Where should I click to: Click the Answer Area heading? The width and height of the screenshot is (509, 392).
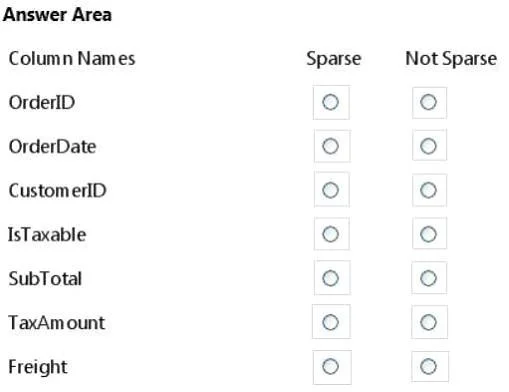(x=57, y=15)
